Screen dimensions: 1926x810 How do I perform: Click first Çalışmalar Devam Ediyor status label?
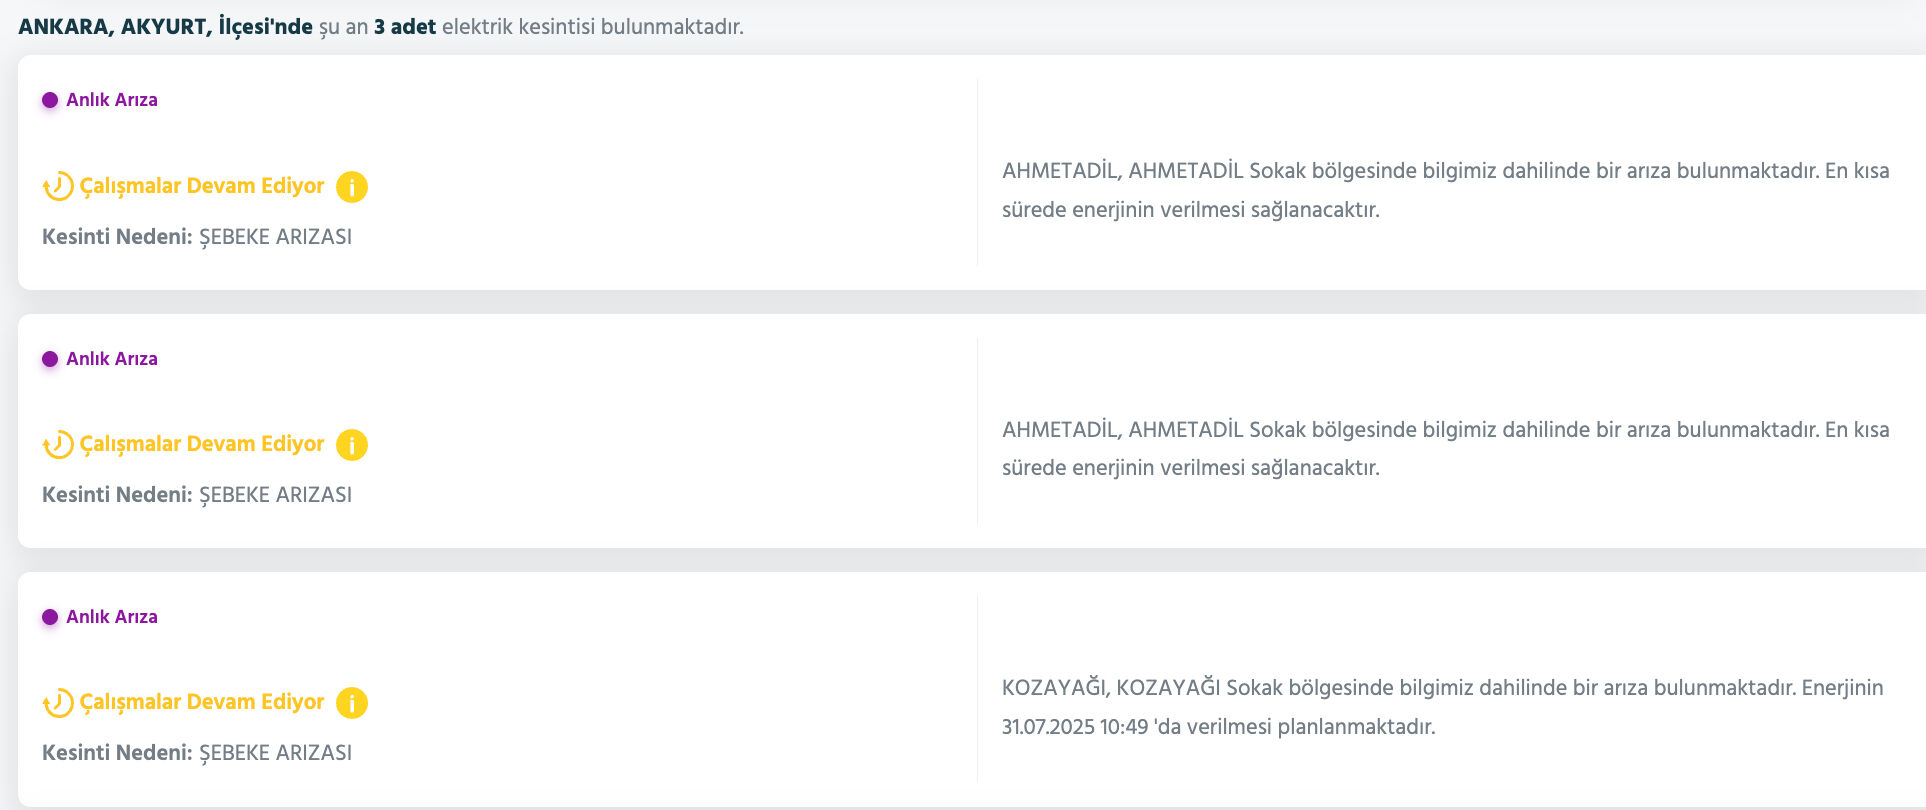click(x=200, y=186)
